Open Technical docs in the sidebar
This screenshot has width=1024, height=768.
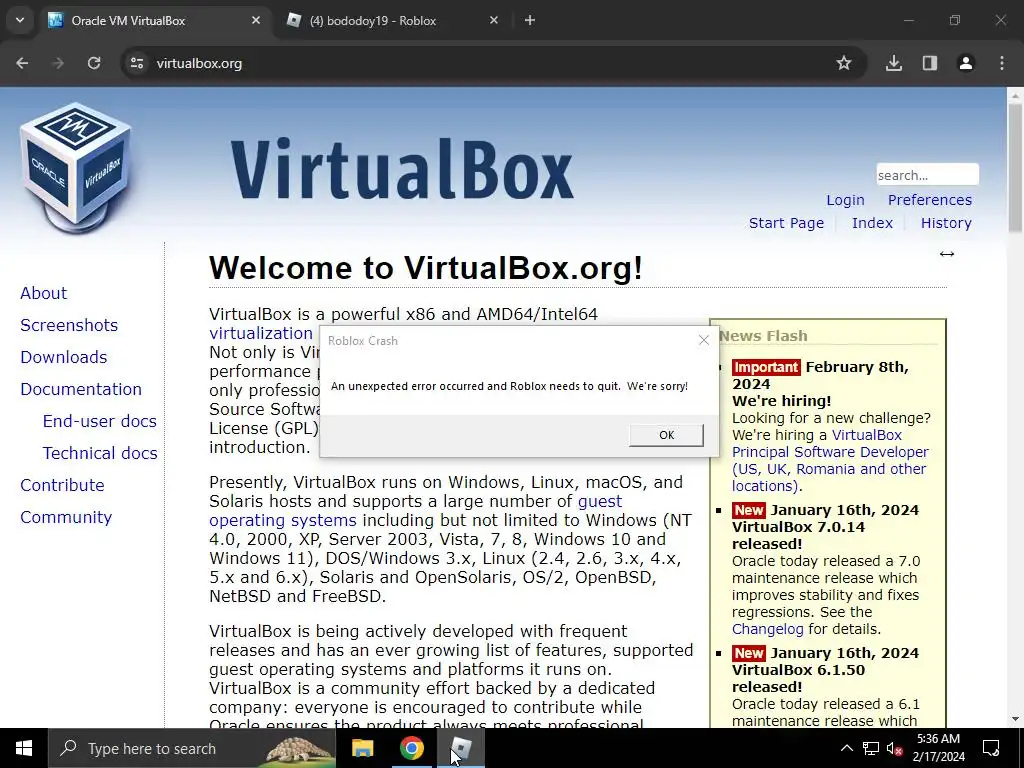[x=100, y=453]
